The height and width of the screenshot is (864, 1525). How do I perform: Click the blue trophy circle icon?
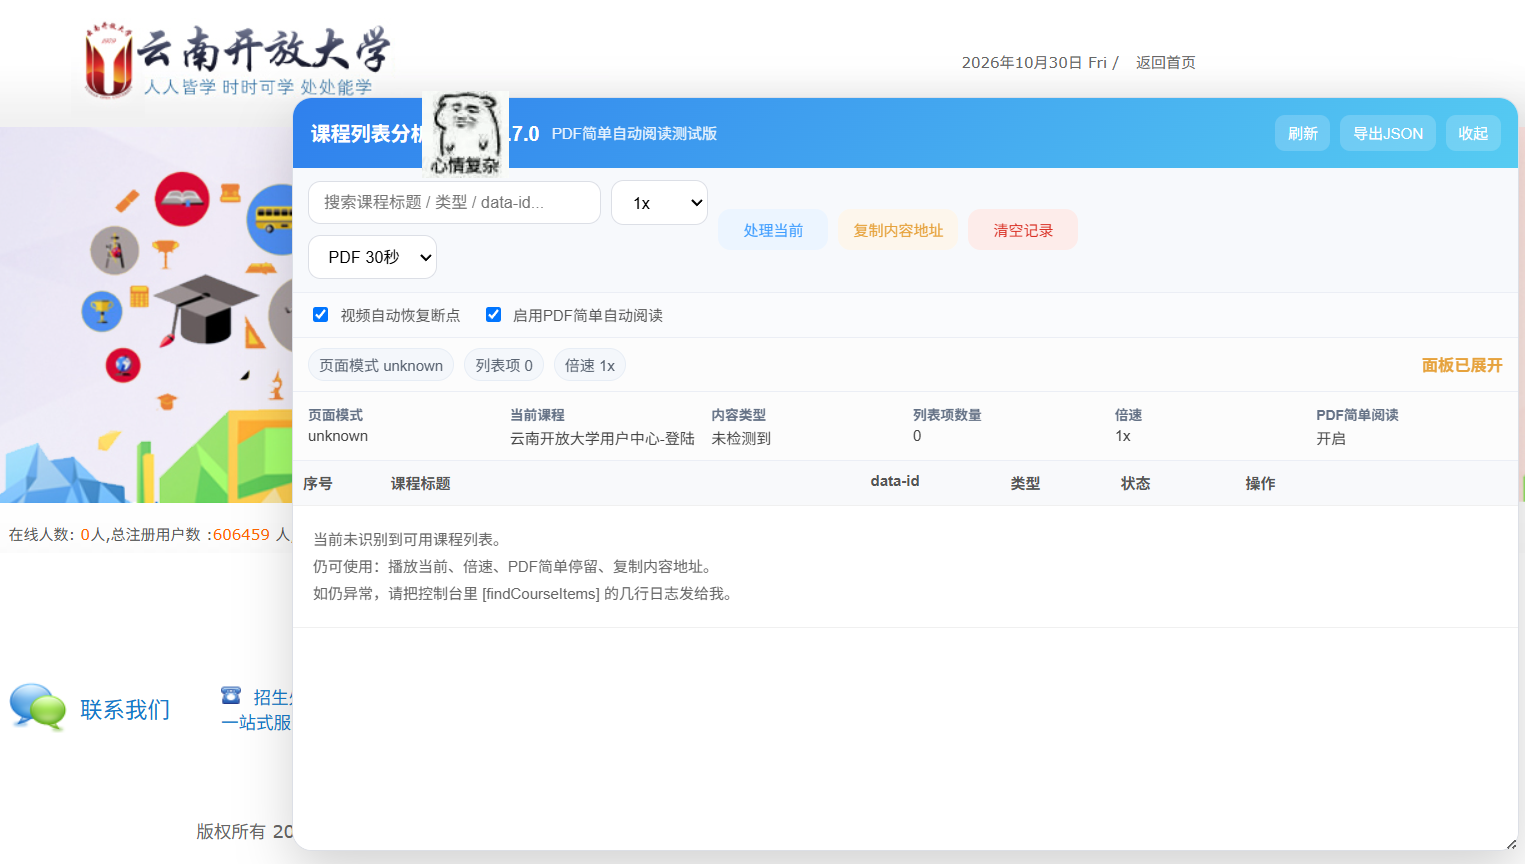[101, 311]
